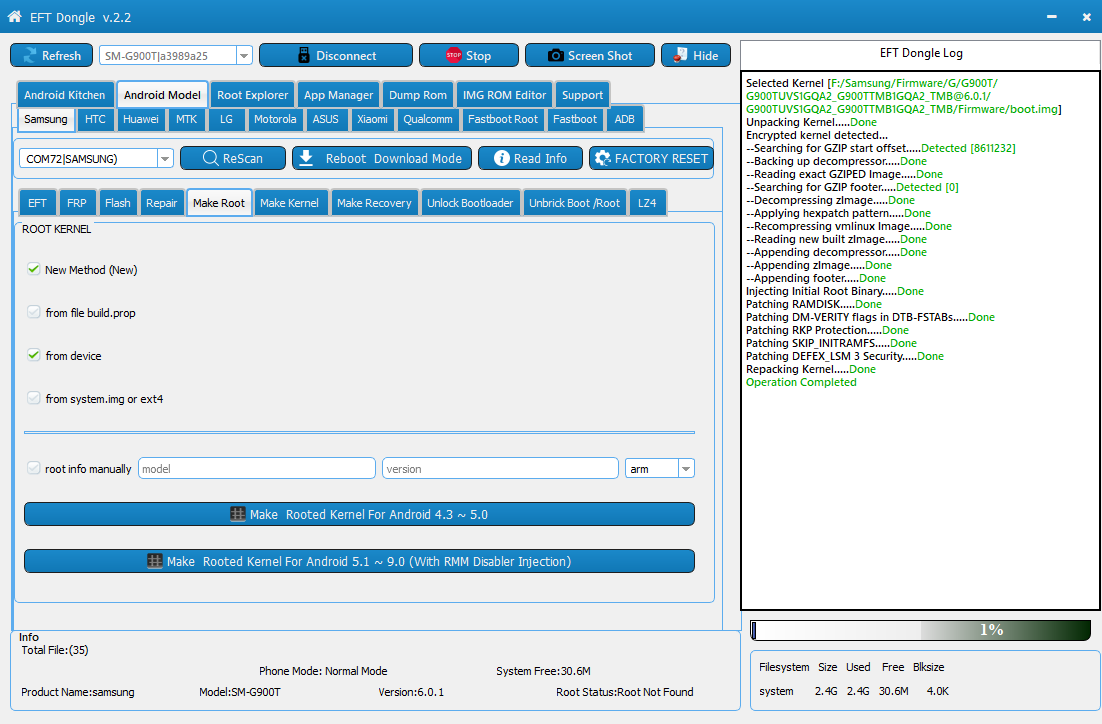
Task: Toggle the from device checkbox
Action: click(x=33, y=355)
